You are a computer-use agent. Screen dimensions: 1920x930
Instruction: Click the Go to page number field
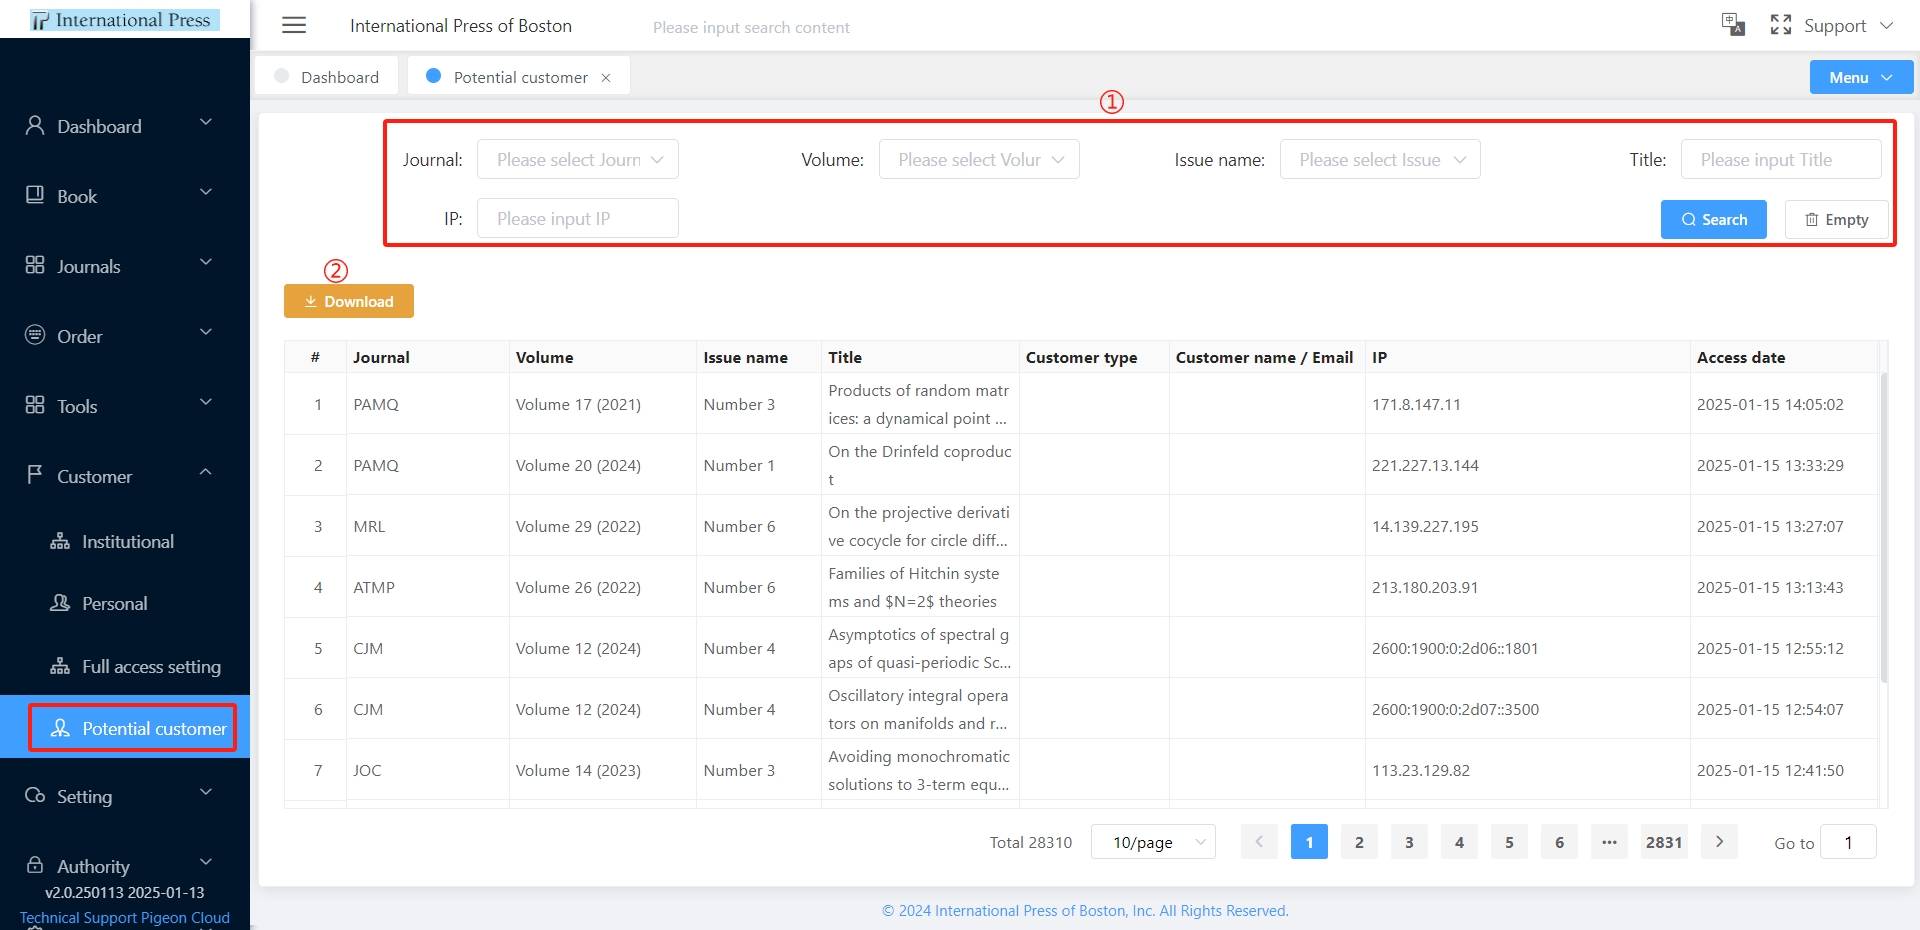pos(1848,842)
